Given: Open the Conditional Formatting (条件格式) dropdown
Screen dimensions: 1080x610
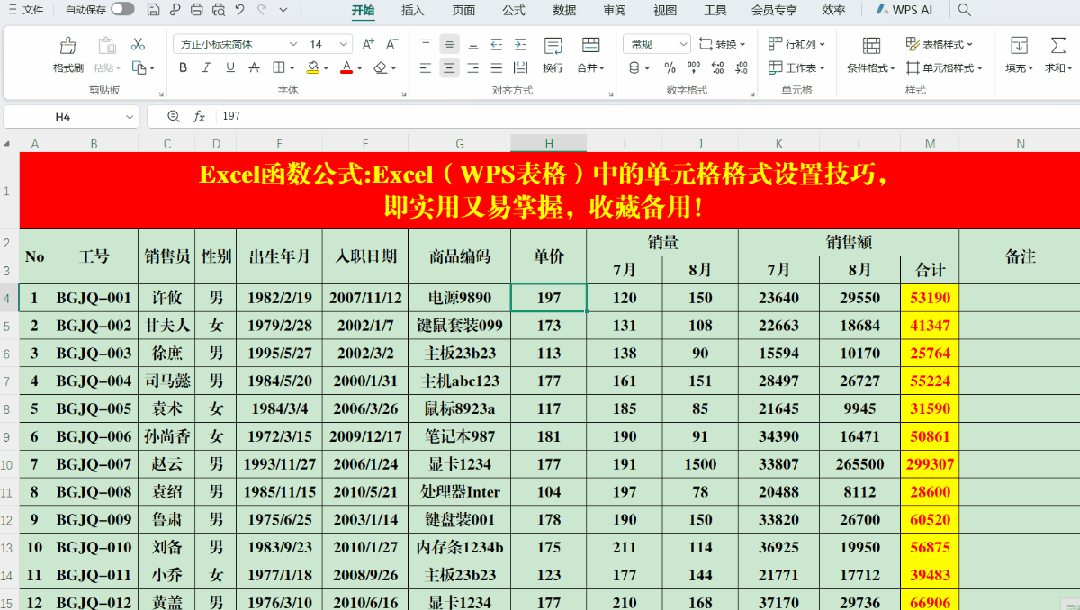Looking at the screenshot, I should tap(871, 68).
